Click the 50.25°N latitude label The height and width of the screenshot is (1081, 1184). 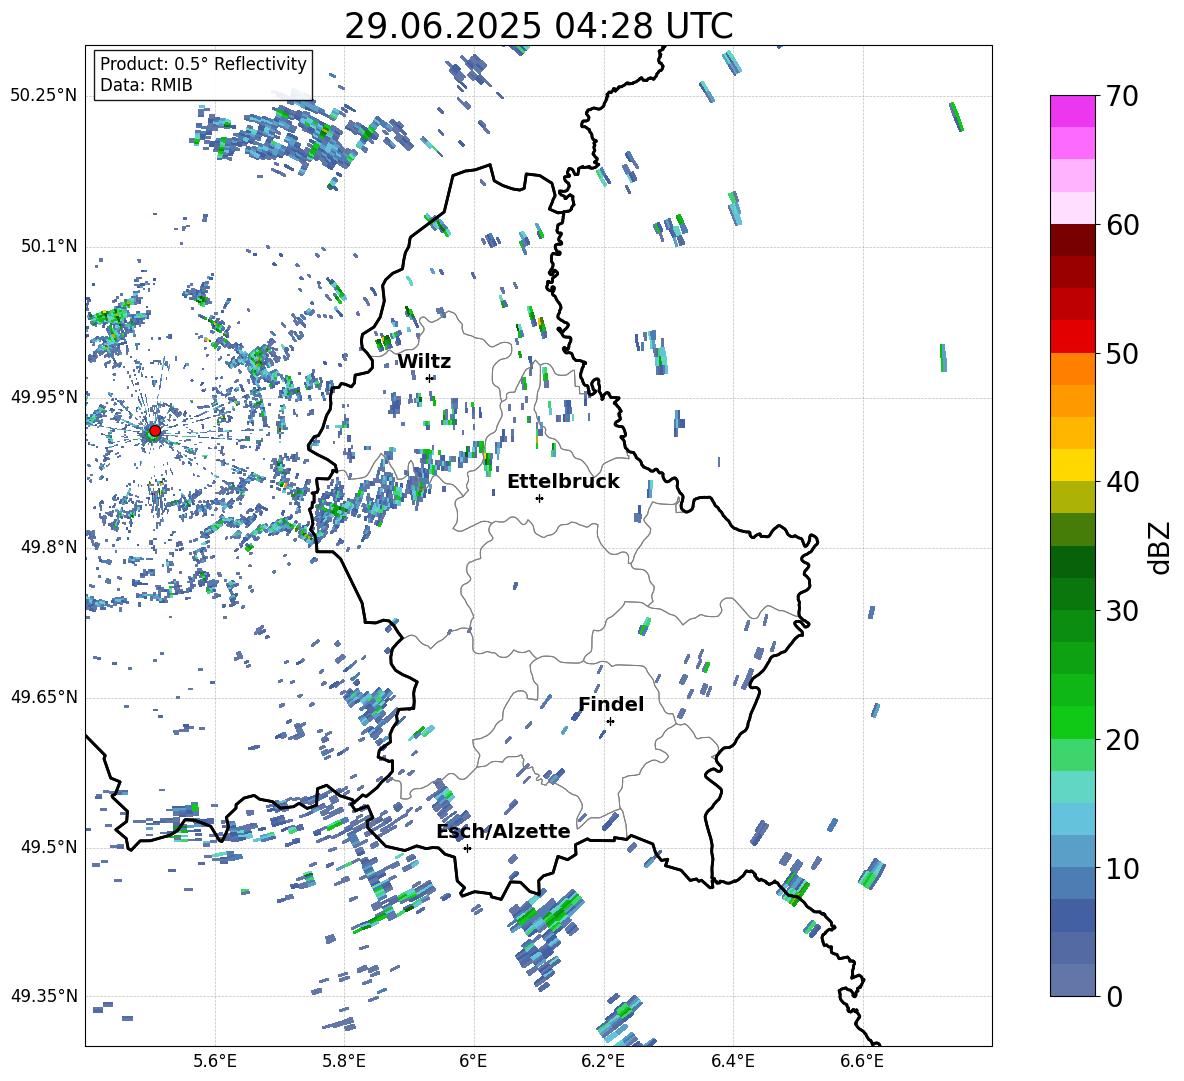coord(44,96)
